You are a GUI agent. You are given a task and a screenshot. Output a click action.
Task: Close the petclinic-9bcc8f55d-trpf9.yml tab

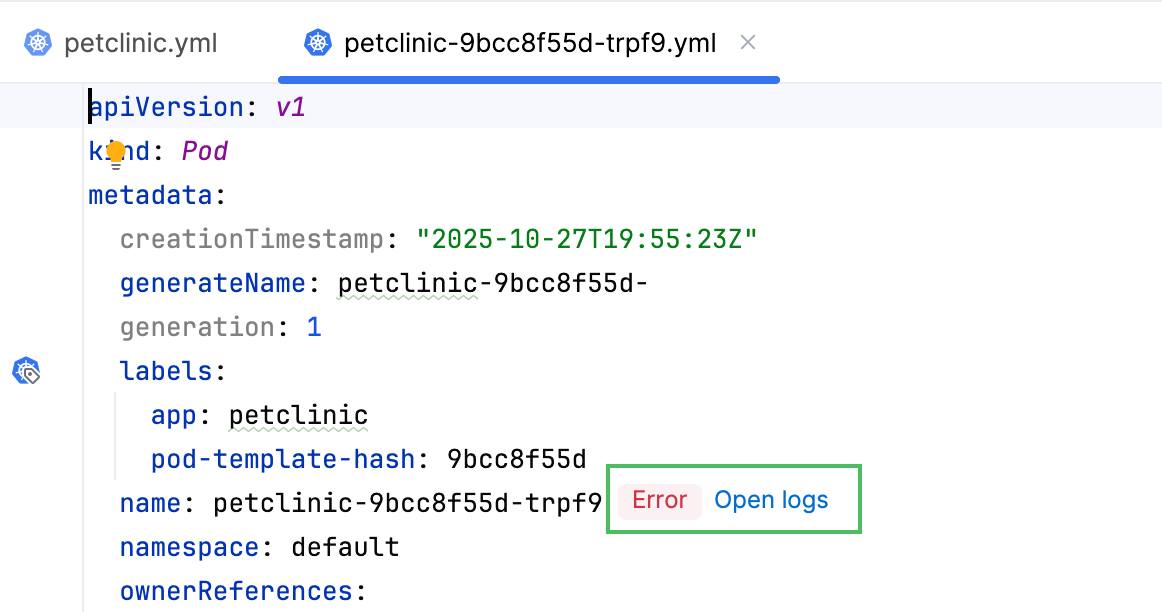(x=748, y=43)
